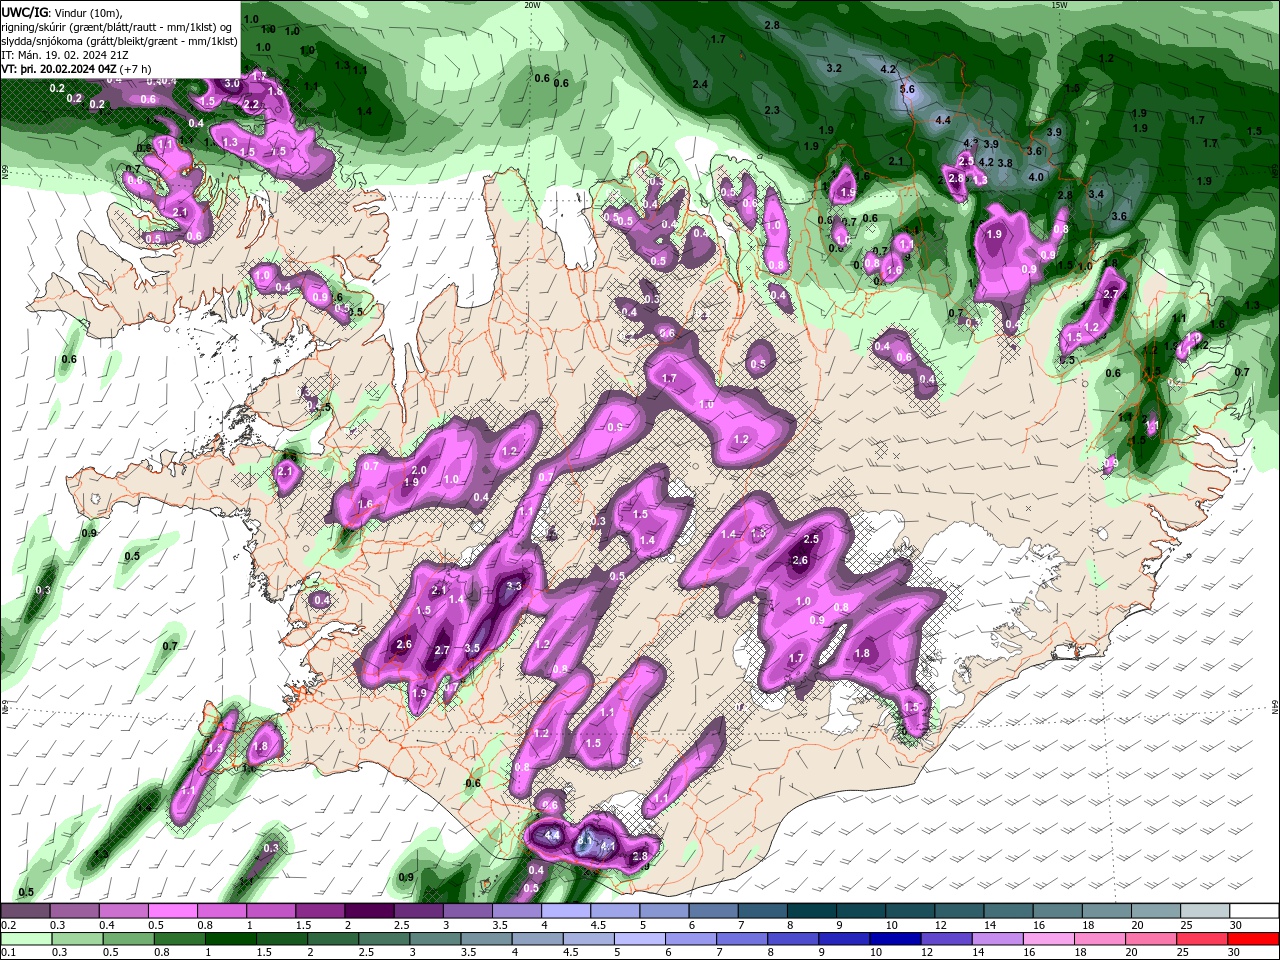Click the '2.2' value in the northwest
Image resolution: width=1280 pixels, height=960 pixels.
pyautogui.click(x=251, y=104)
